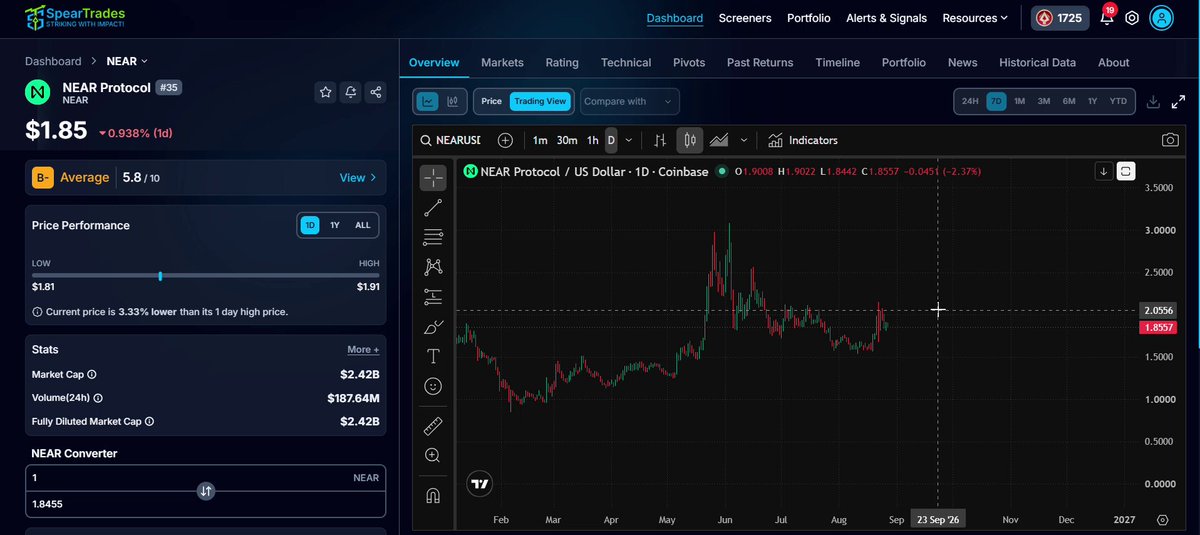Swap the NEAR converter direction
This screenshot has height=535, width=1200.
click(x=205, y=491)
